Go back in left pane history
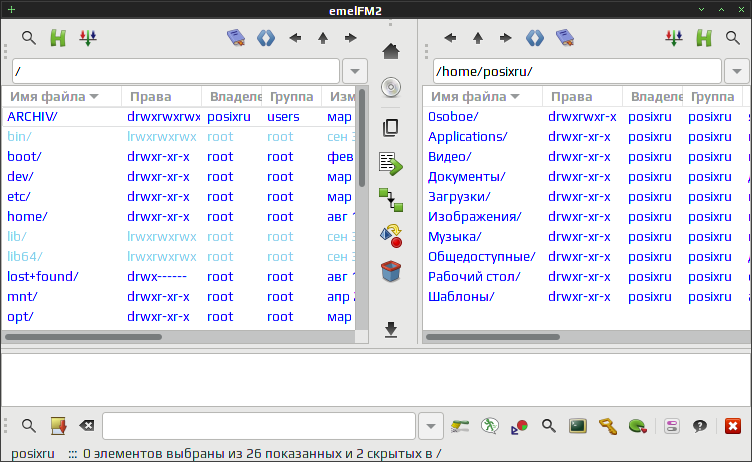 click(295, 38)
